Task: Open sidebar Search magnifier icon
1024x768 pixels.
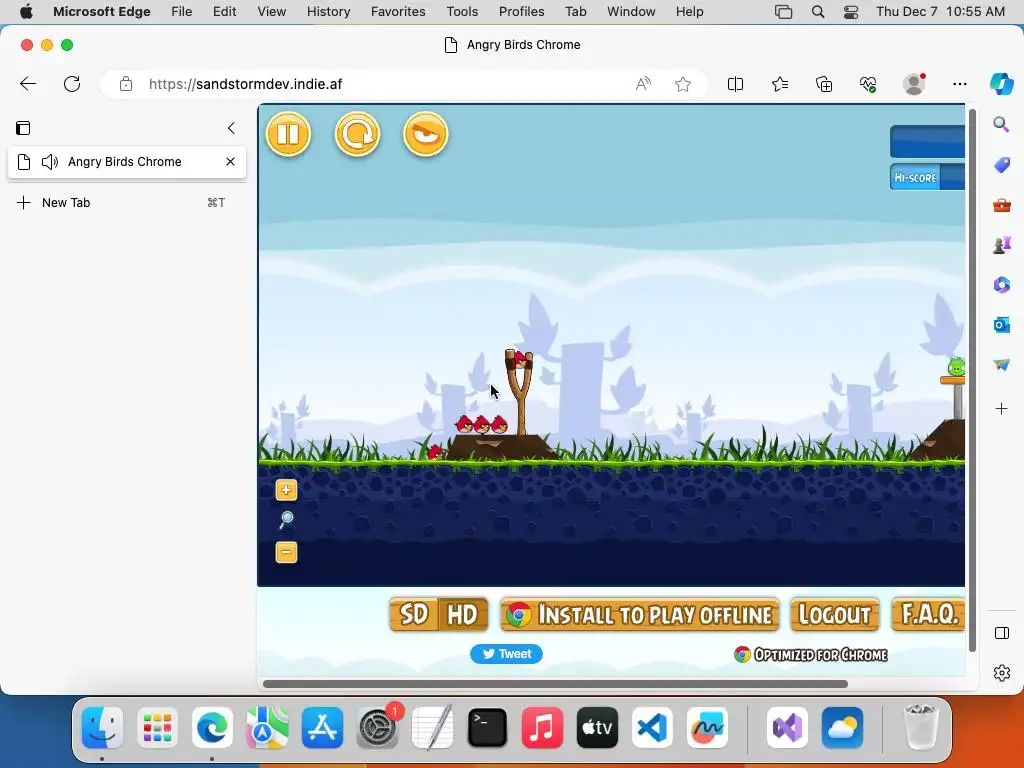Action: point(1001,124)
